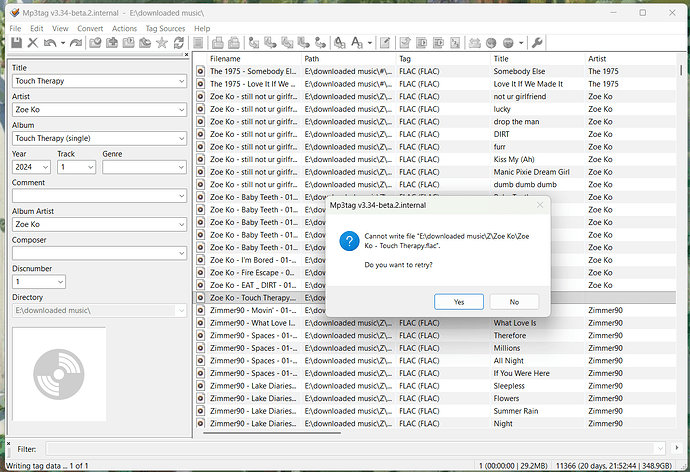Click the tag sources globe icon
The width and height of the screenshot is (690, 472).
(x=508, y=43)
